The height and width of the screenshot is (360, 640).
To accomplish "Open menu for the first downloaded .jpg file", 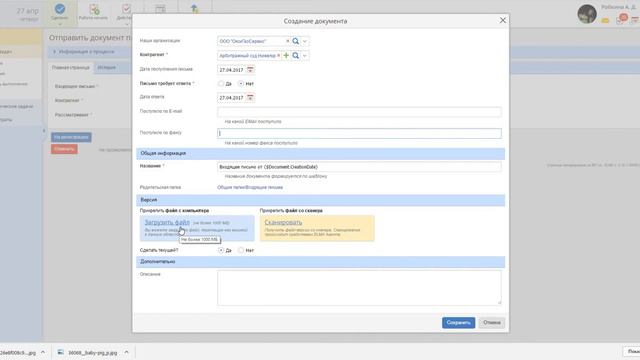I will click(43, 352).
